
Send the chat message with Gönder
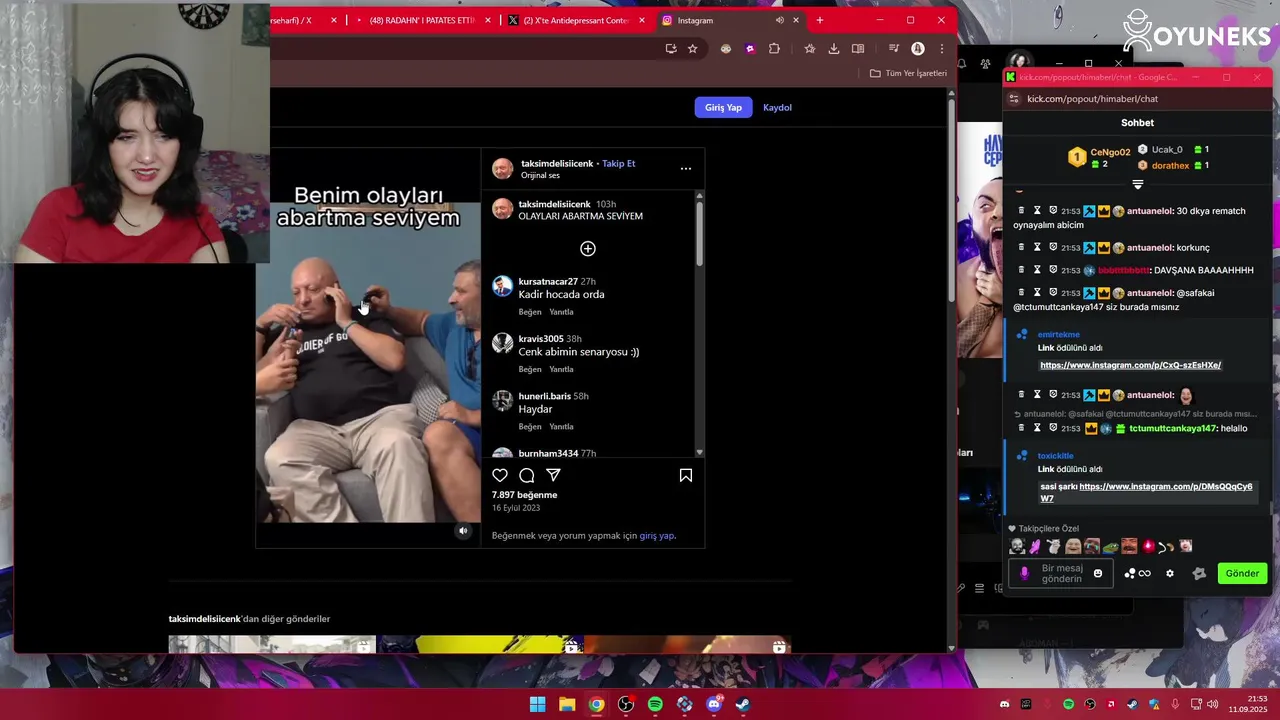coord(1242,574)
